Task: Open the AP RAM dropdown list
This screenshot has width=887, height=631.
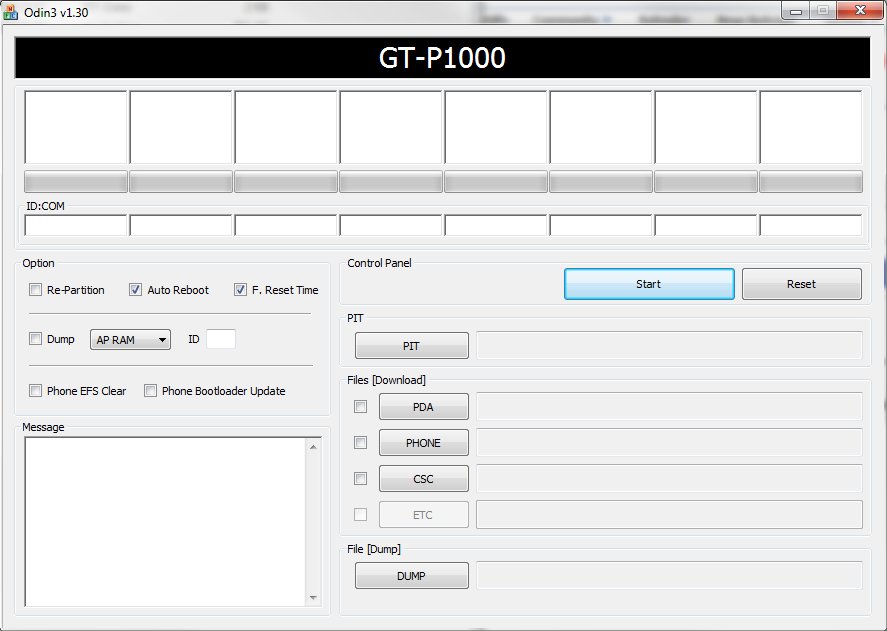Action: pos(130,340)
